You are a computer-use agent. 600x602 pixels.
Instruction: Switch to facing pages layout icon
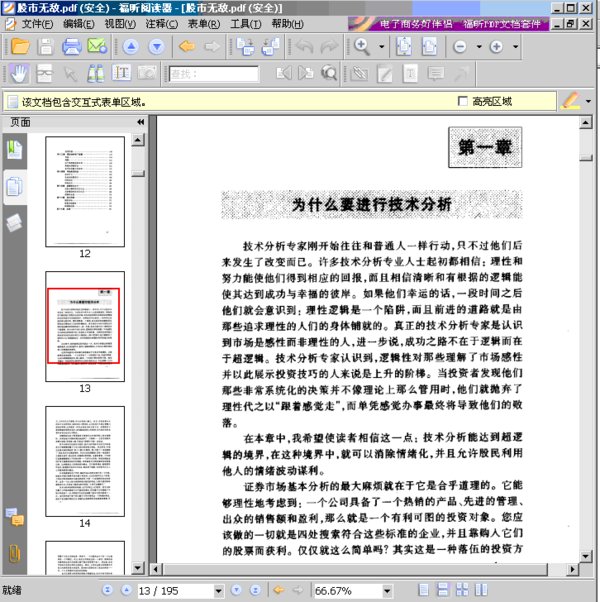(x=481, y=590)
